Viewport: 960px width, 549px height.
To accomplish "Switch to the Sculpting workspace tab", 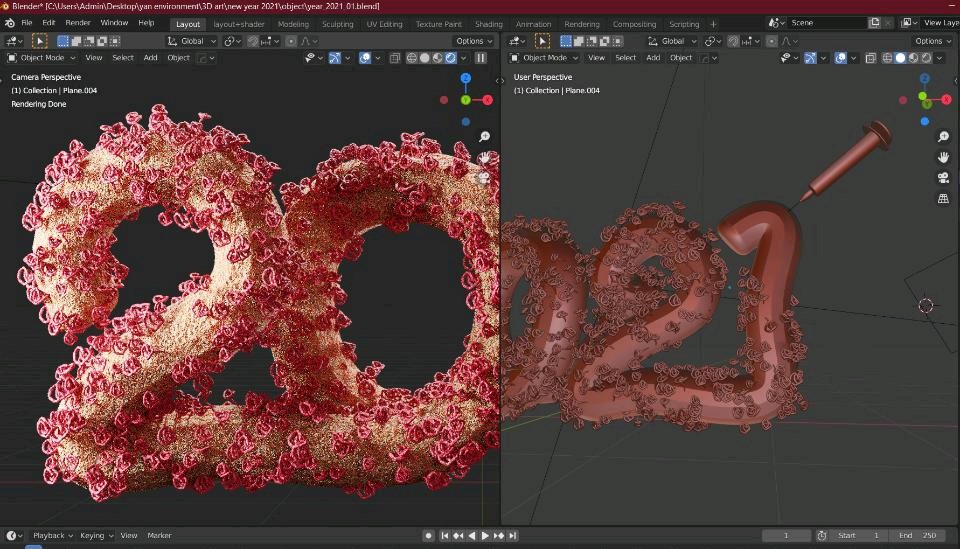I will click(337, 24).
